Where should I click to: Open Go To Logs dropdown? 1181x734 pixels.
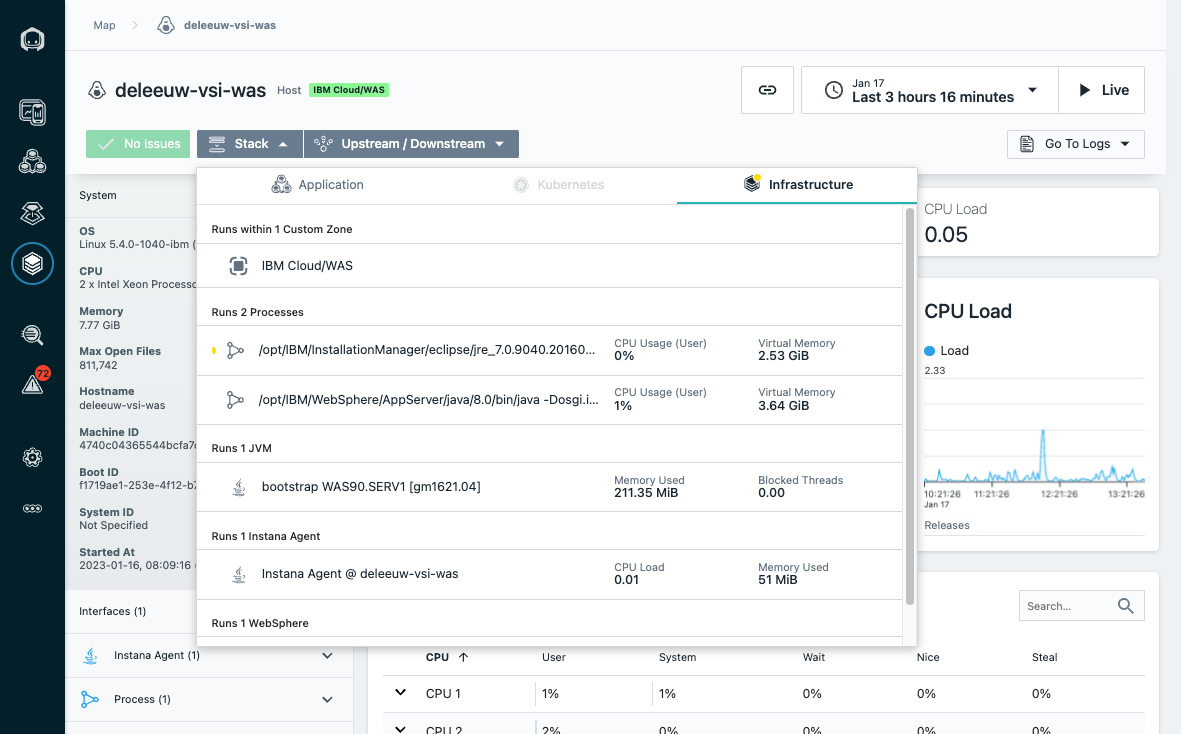tap(1076, 145)
